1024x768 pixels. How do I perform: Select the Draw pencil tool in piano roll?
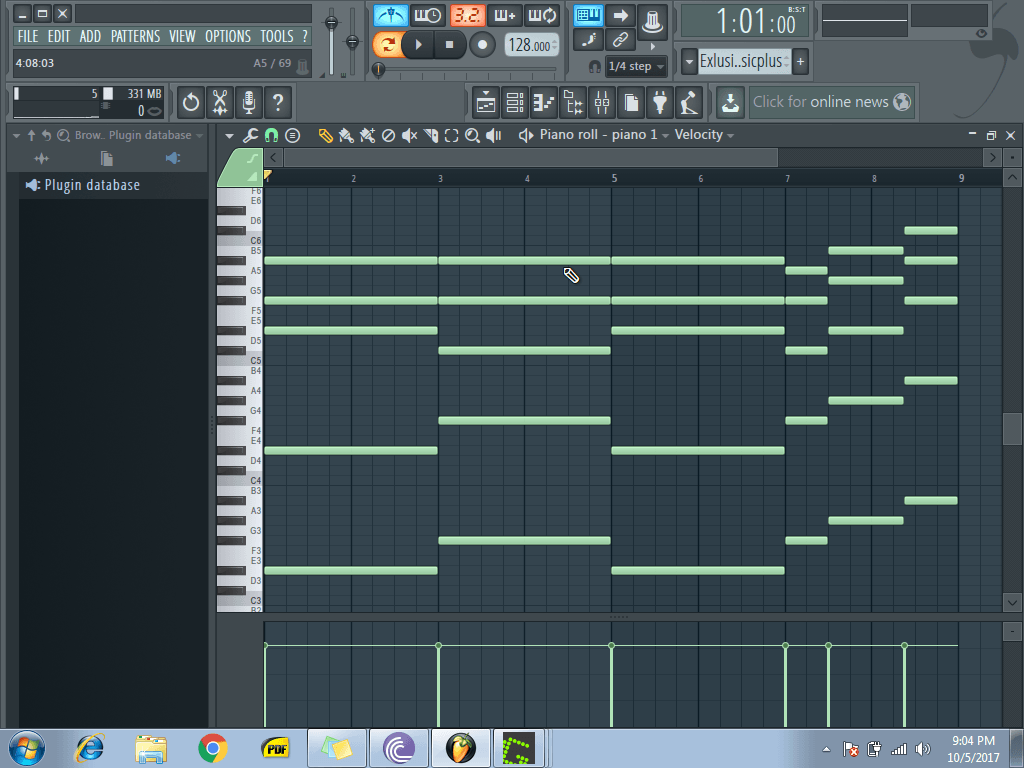pyautogui.click(x=325, y=135)
